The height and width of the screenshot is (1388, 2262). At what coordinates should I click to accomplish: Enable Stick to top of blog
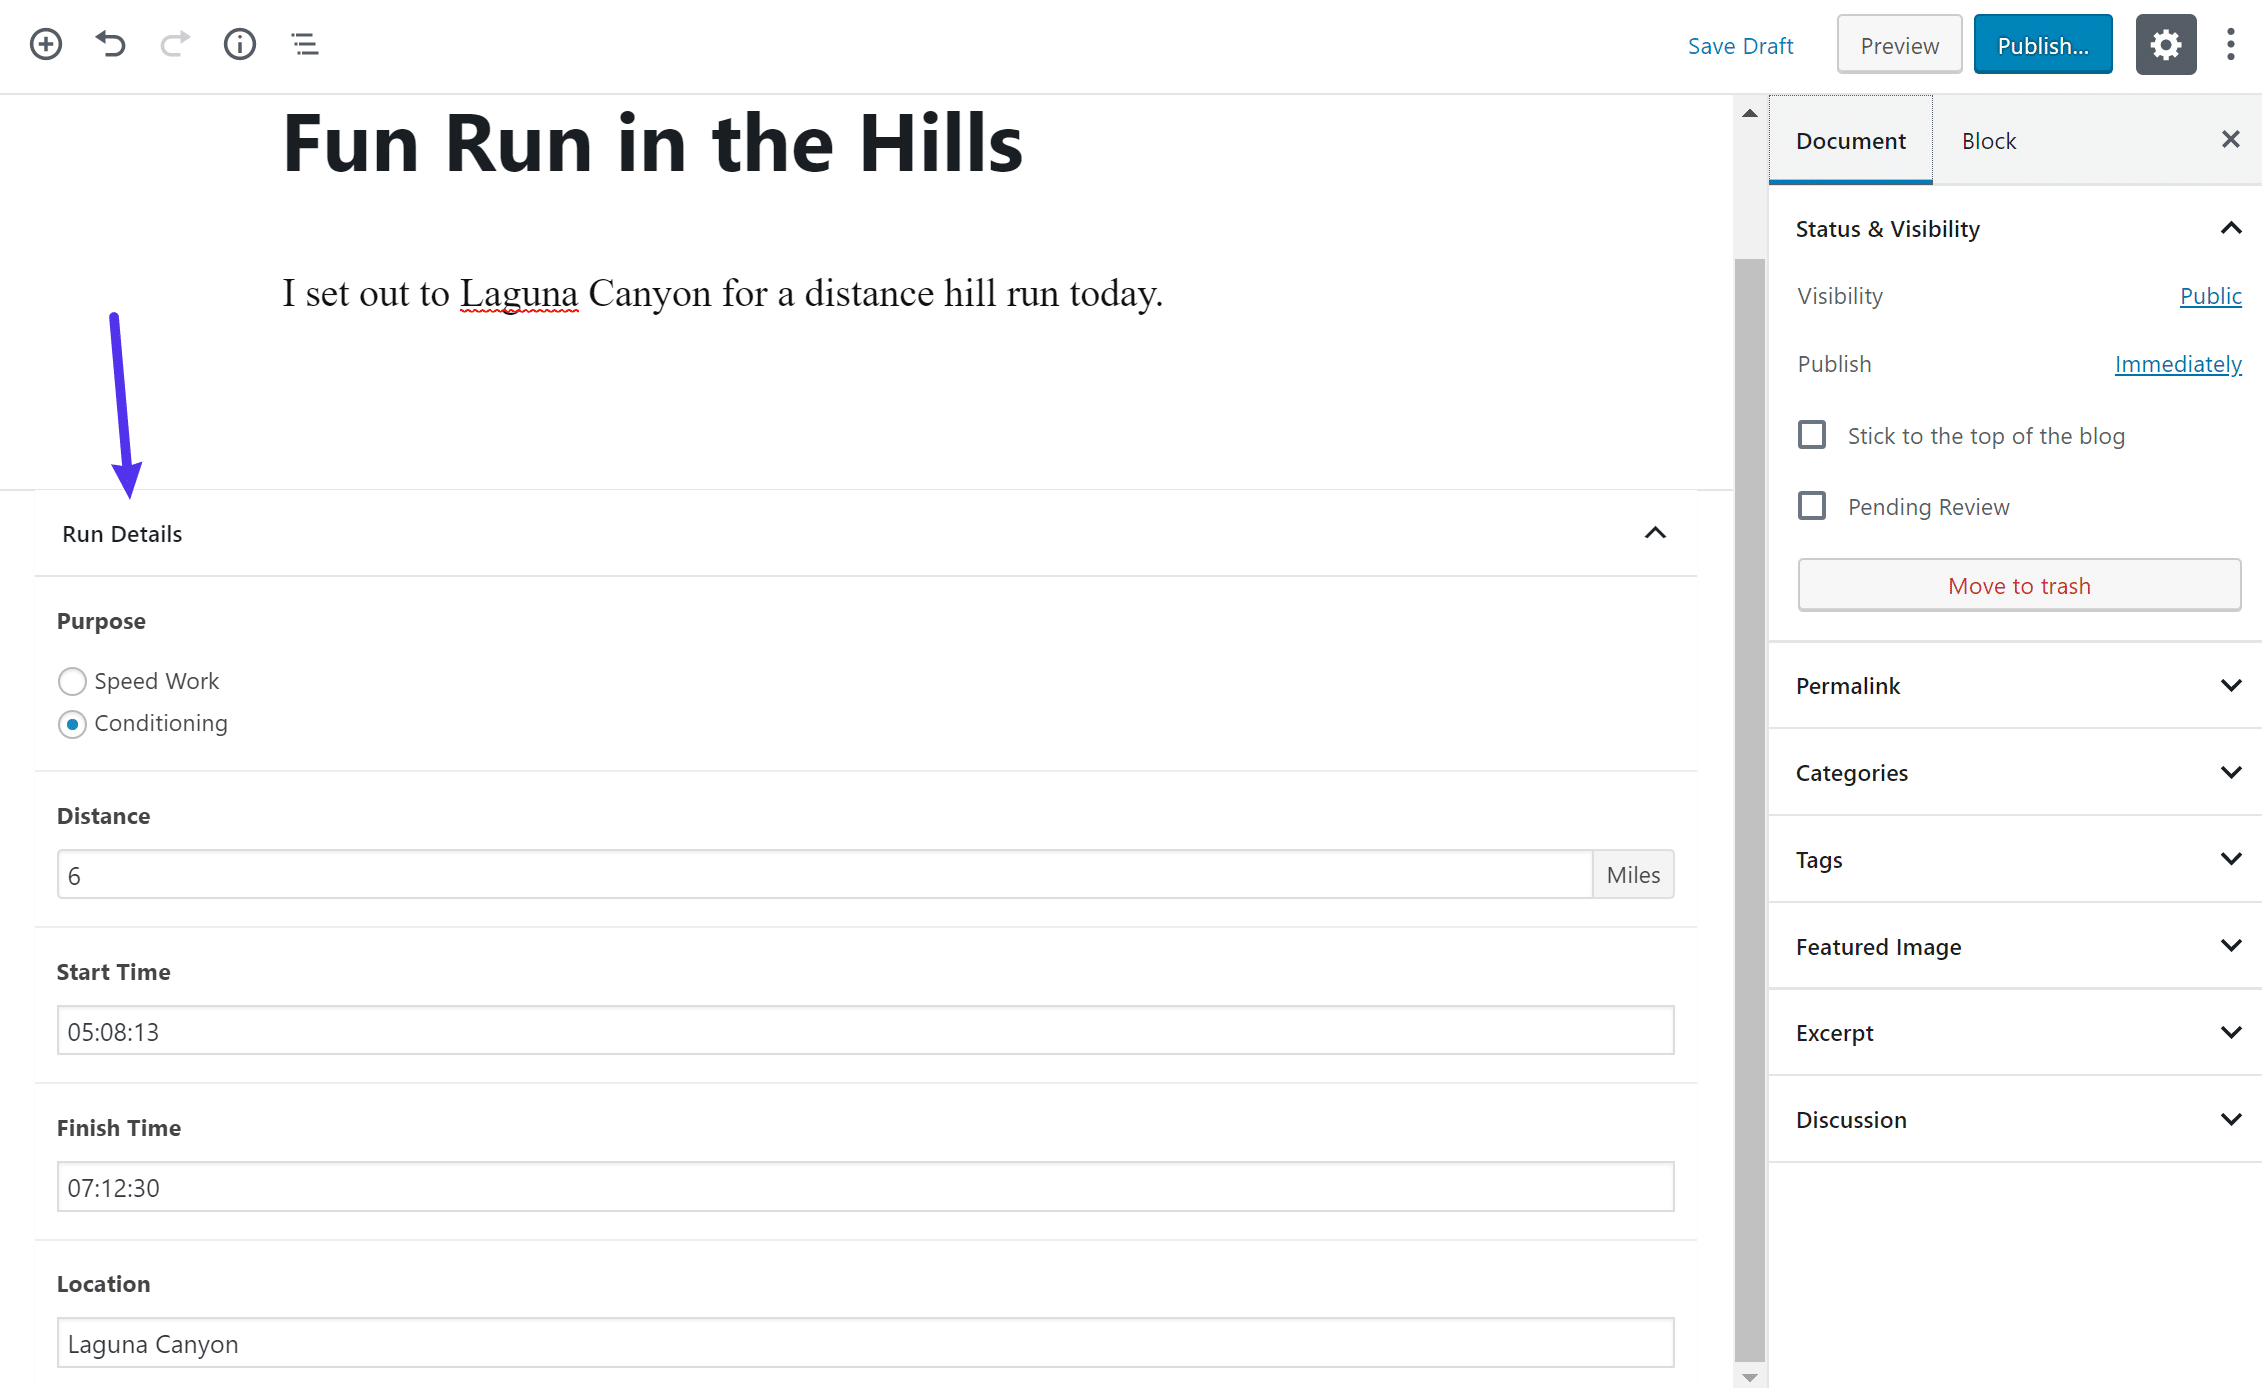[x=1811, y=433]
